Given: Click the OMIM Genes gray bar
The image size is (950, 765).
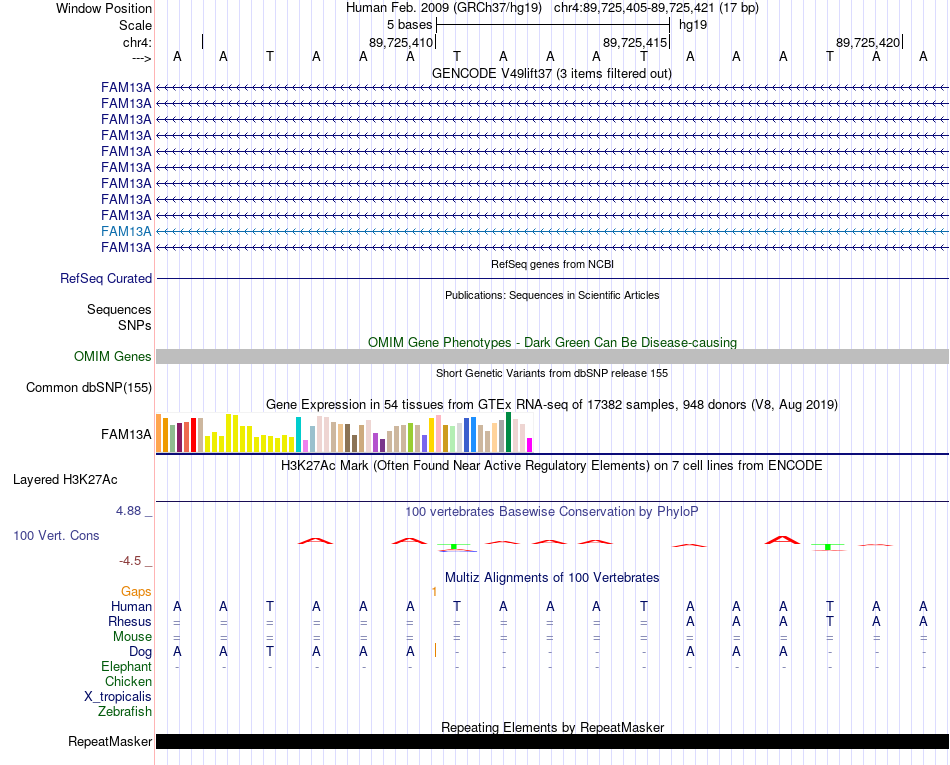Looking at the screenshot, I should pos(552,356).
